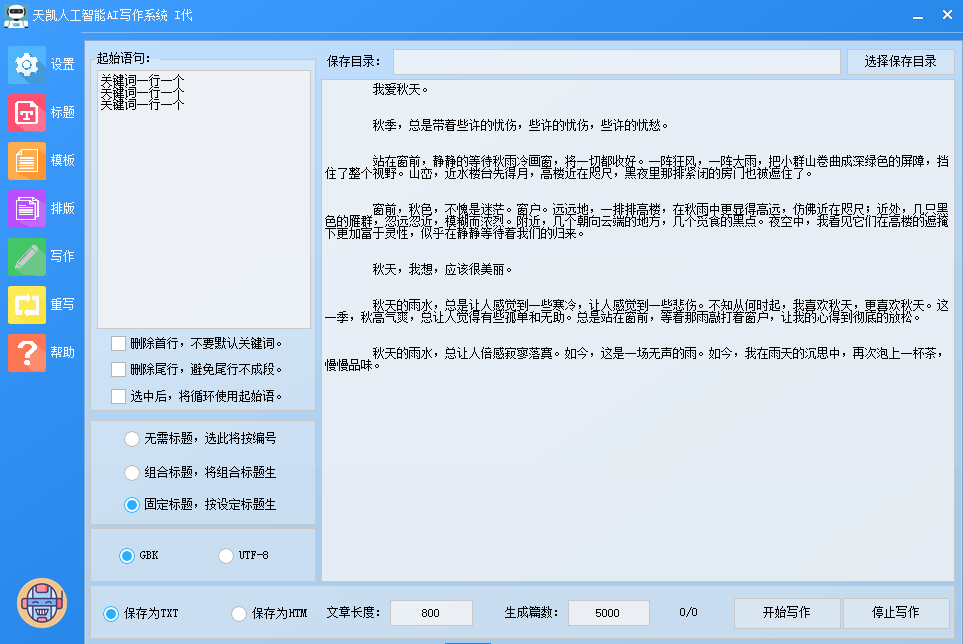Open the 设置 gear icon in sidebar
Screen dimensions: 963x644
[x=27, y=64]
